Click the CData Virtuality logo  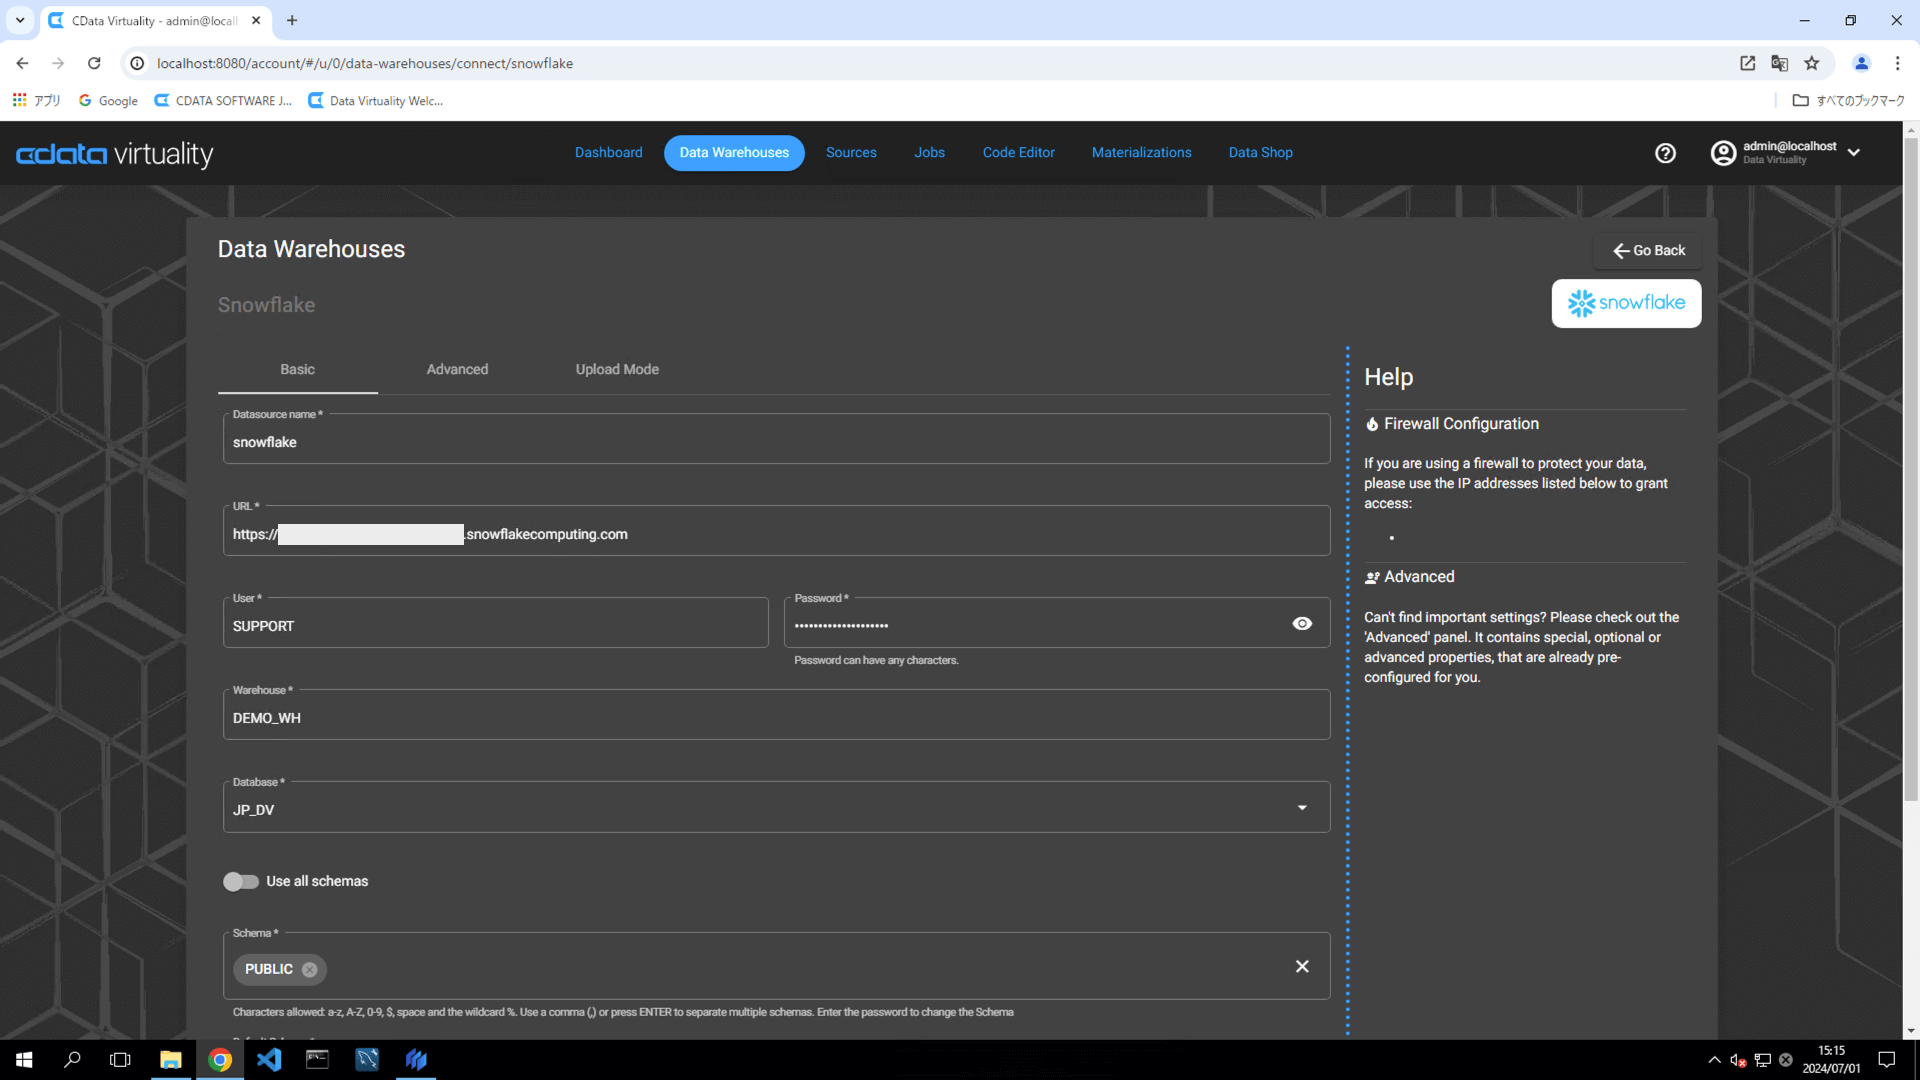(x=115, y=154)
